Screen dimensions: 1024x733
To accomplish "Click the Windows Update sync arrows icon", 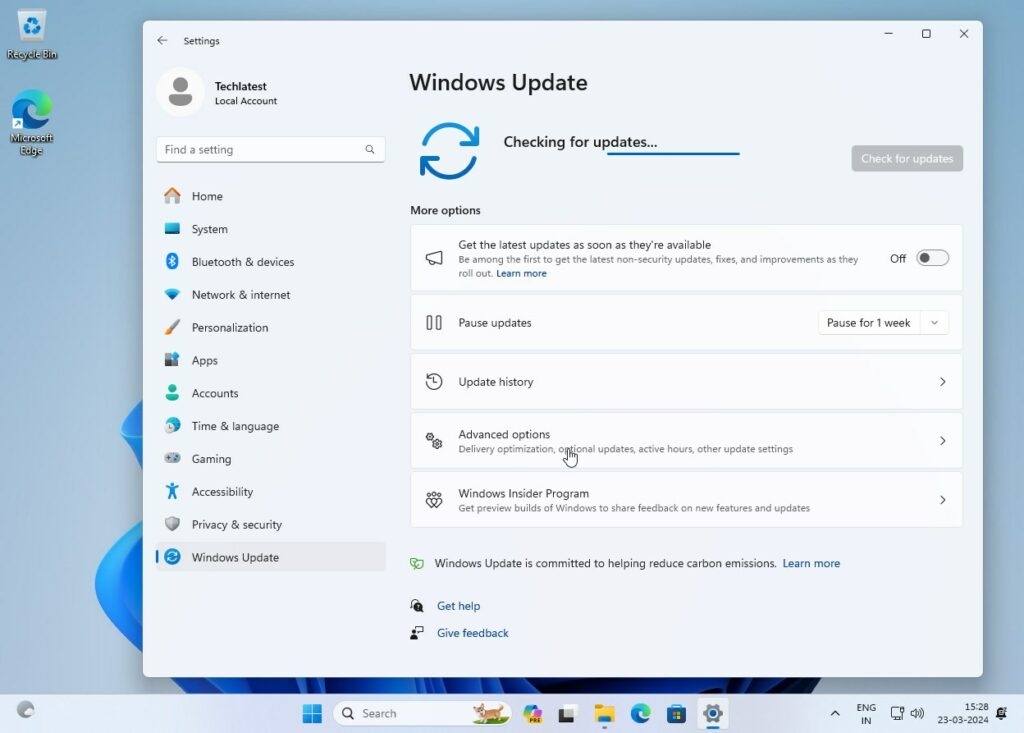I will [x=449, y=151].
